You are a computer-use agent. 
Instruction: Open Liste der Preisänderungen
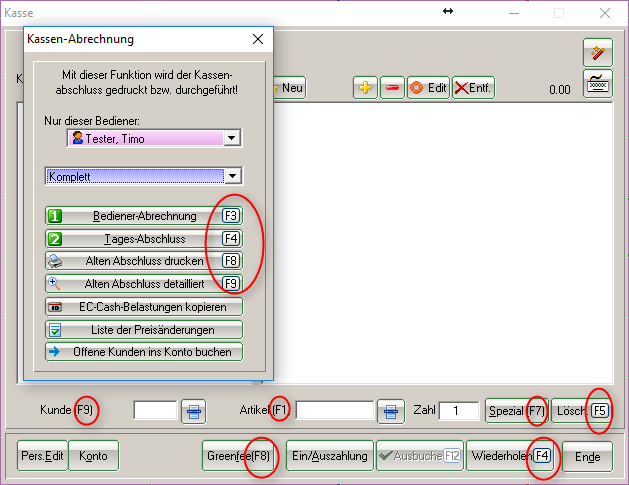144,329
